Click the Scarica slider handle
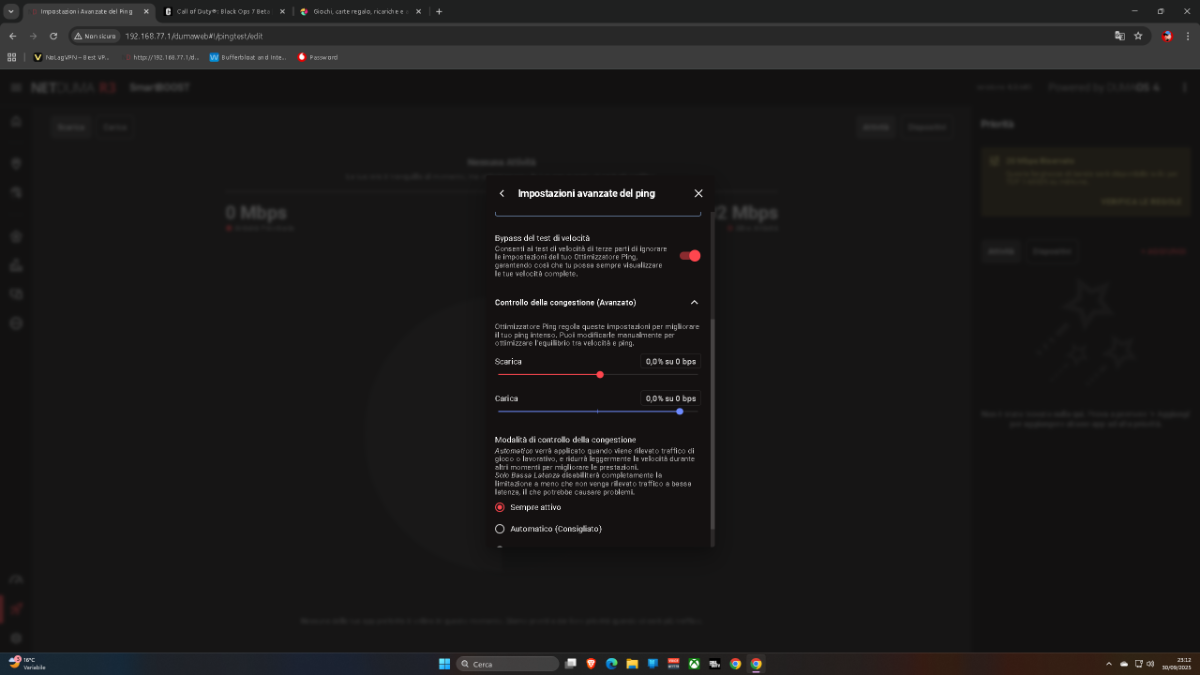This screenshot has height=675, width=1200. 600,375
